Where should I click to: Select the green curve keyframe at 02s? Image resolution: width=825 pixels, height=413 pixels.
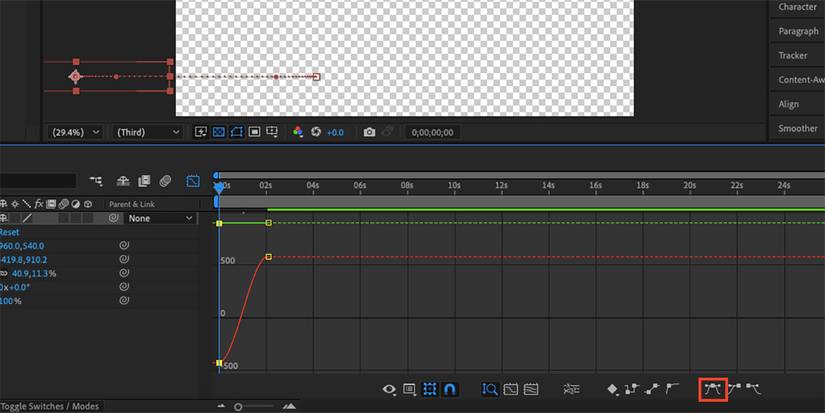tap(268, 223)
